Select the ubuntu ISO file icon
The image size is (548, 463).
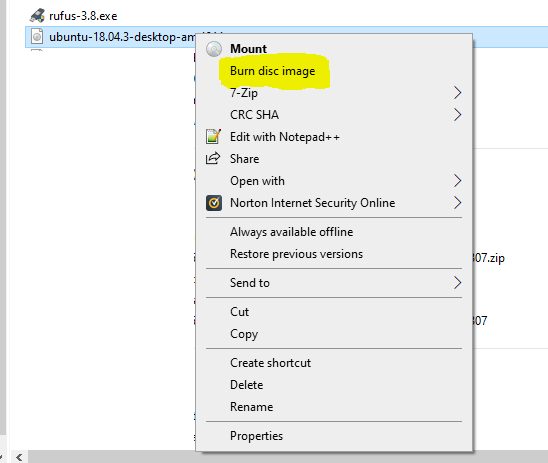click(37, 36)
